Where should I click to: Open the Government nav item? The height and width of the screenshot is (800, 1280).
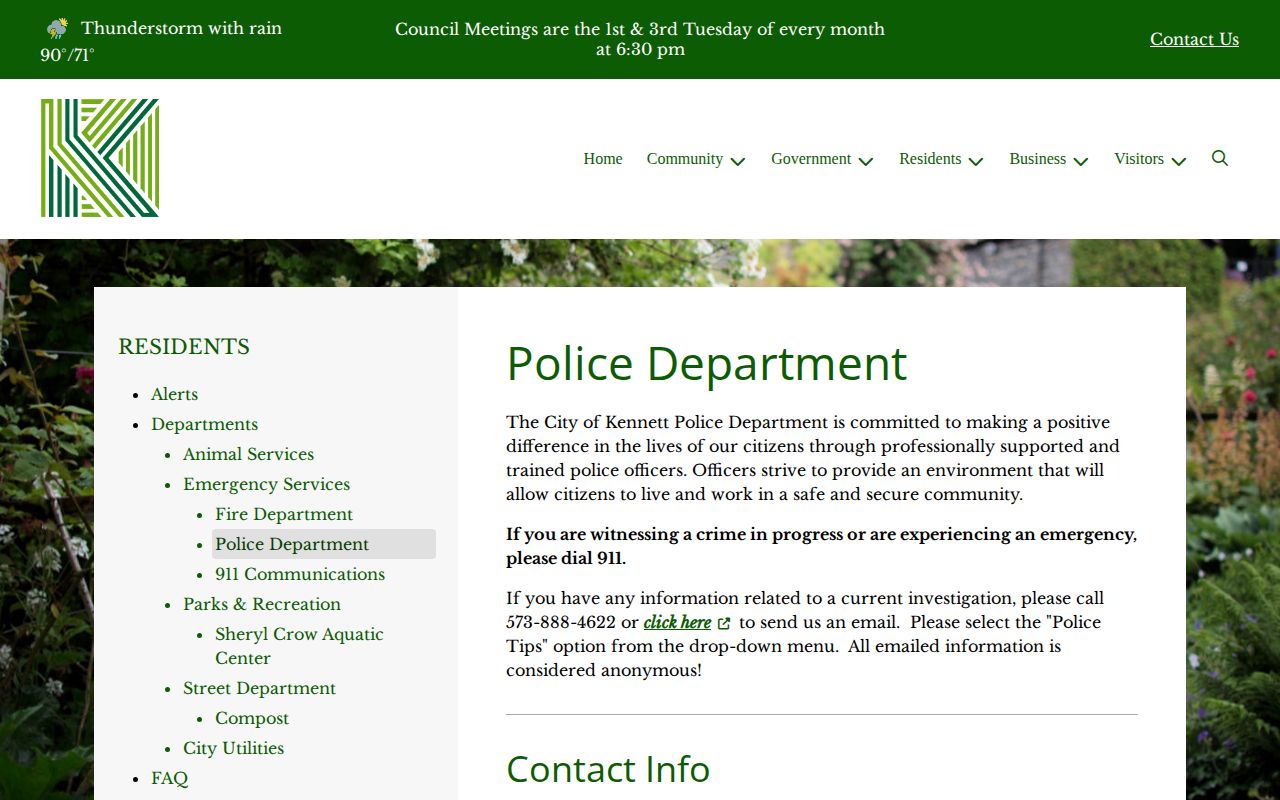click(811, 159)
